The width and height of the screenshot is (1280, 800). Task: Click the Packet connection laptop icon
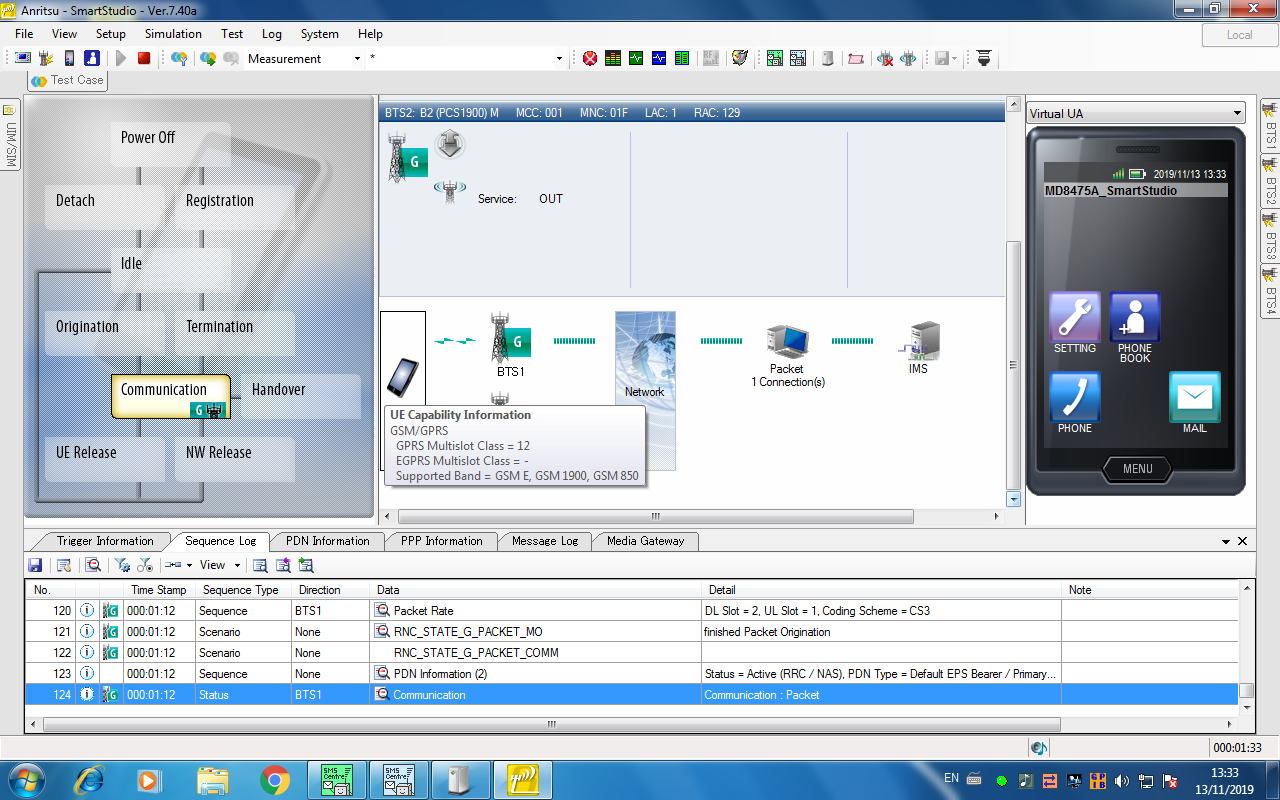coord(787,341)
